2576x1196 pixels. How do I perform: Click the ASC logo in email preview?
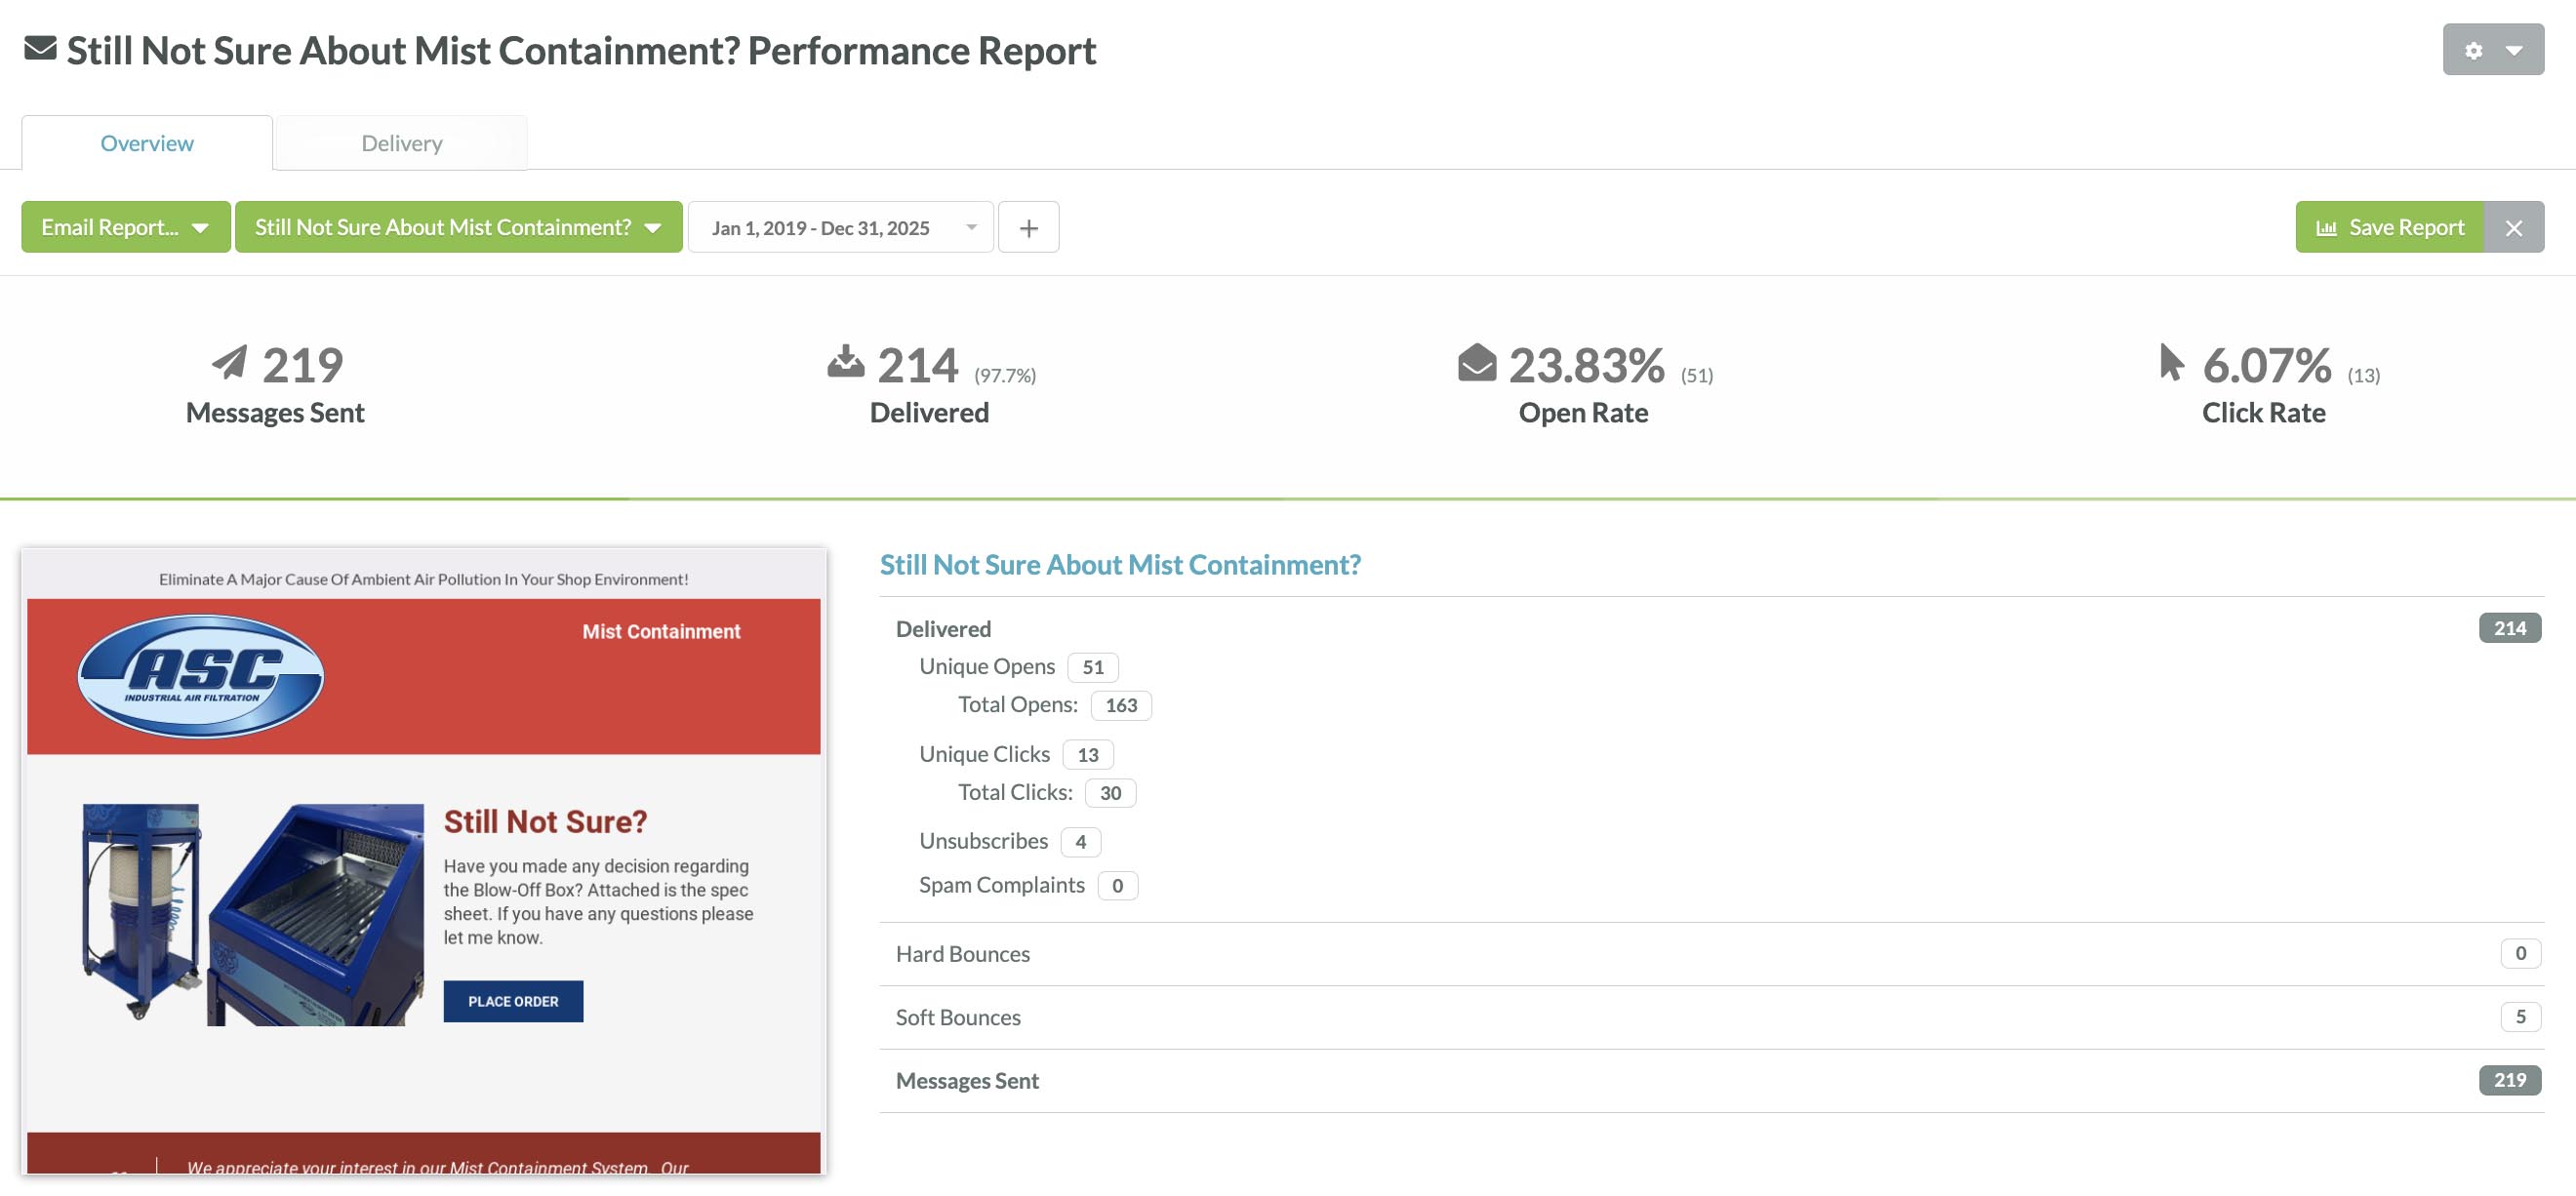pyautogui.click(x=201, y=676)
